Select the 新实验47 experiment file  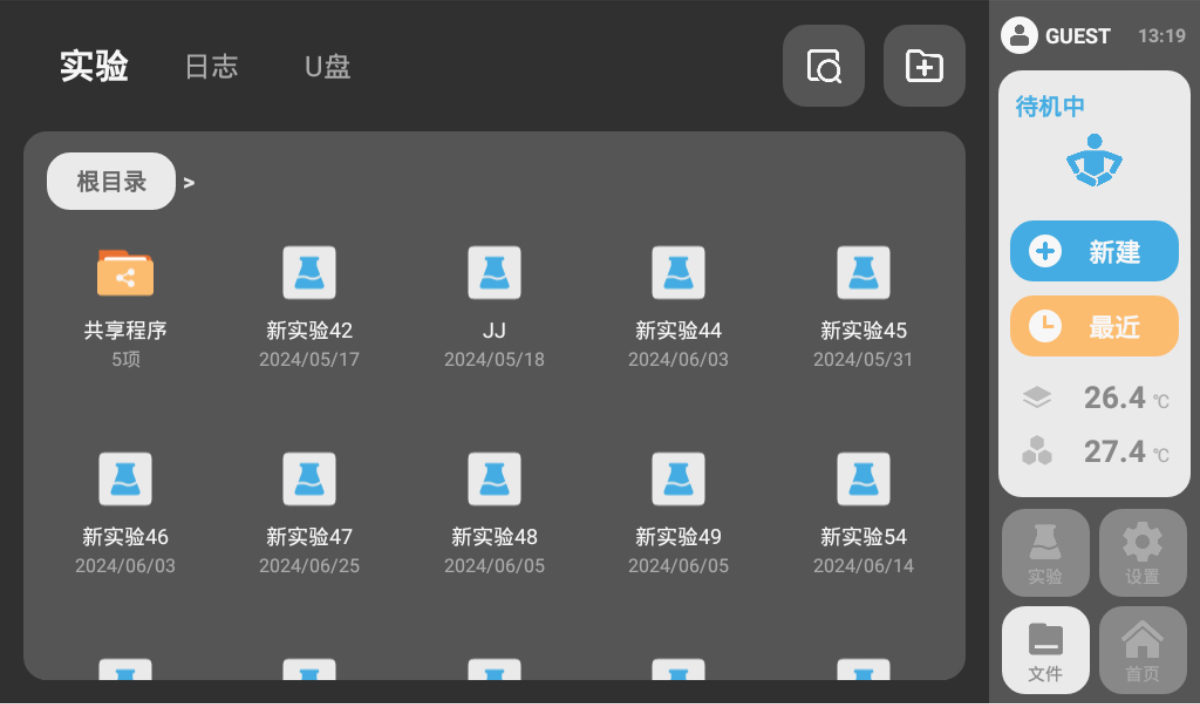point(309,479)
